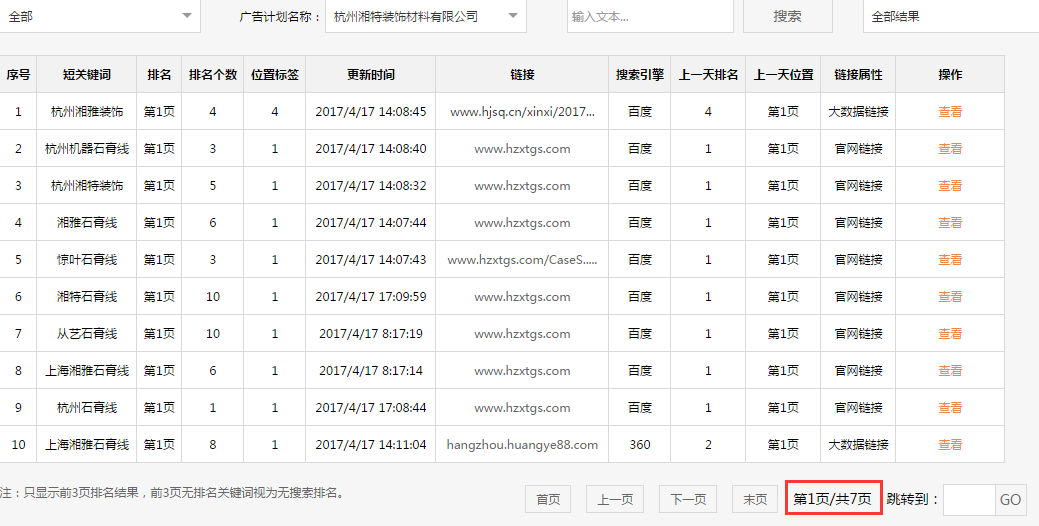This screenshot has width=1039, height=526.
Task: Open 查看 for 从艺石膏线
Action: (950, 334)
